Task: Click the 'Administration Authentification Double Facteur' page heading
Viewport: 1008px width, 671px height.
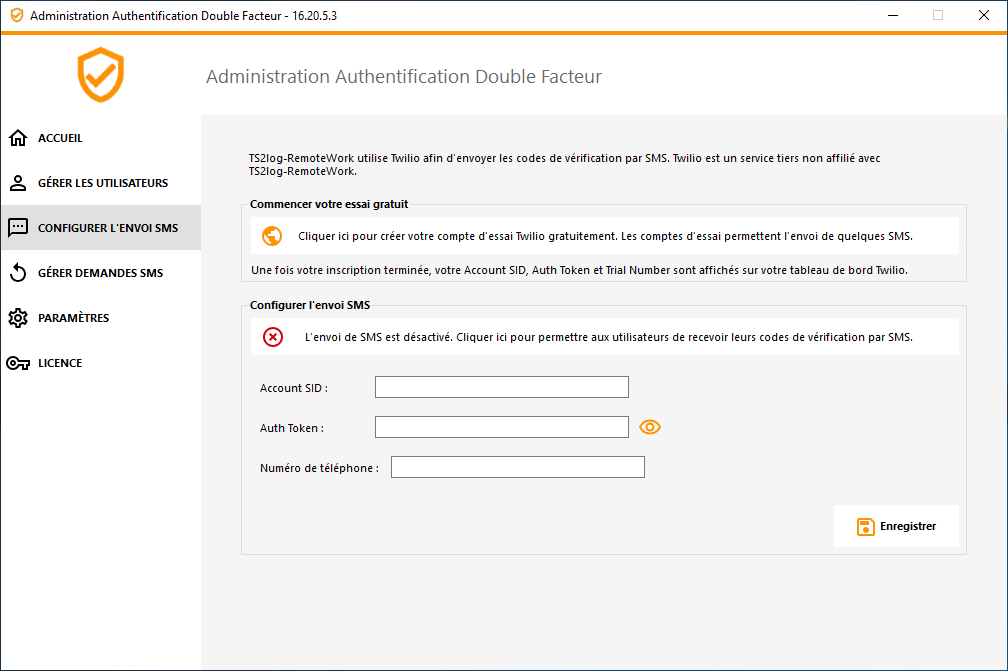Action: [x=404, y=76]
